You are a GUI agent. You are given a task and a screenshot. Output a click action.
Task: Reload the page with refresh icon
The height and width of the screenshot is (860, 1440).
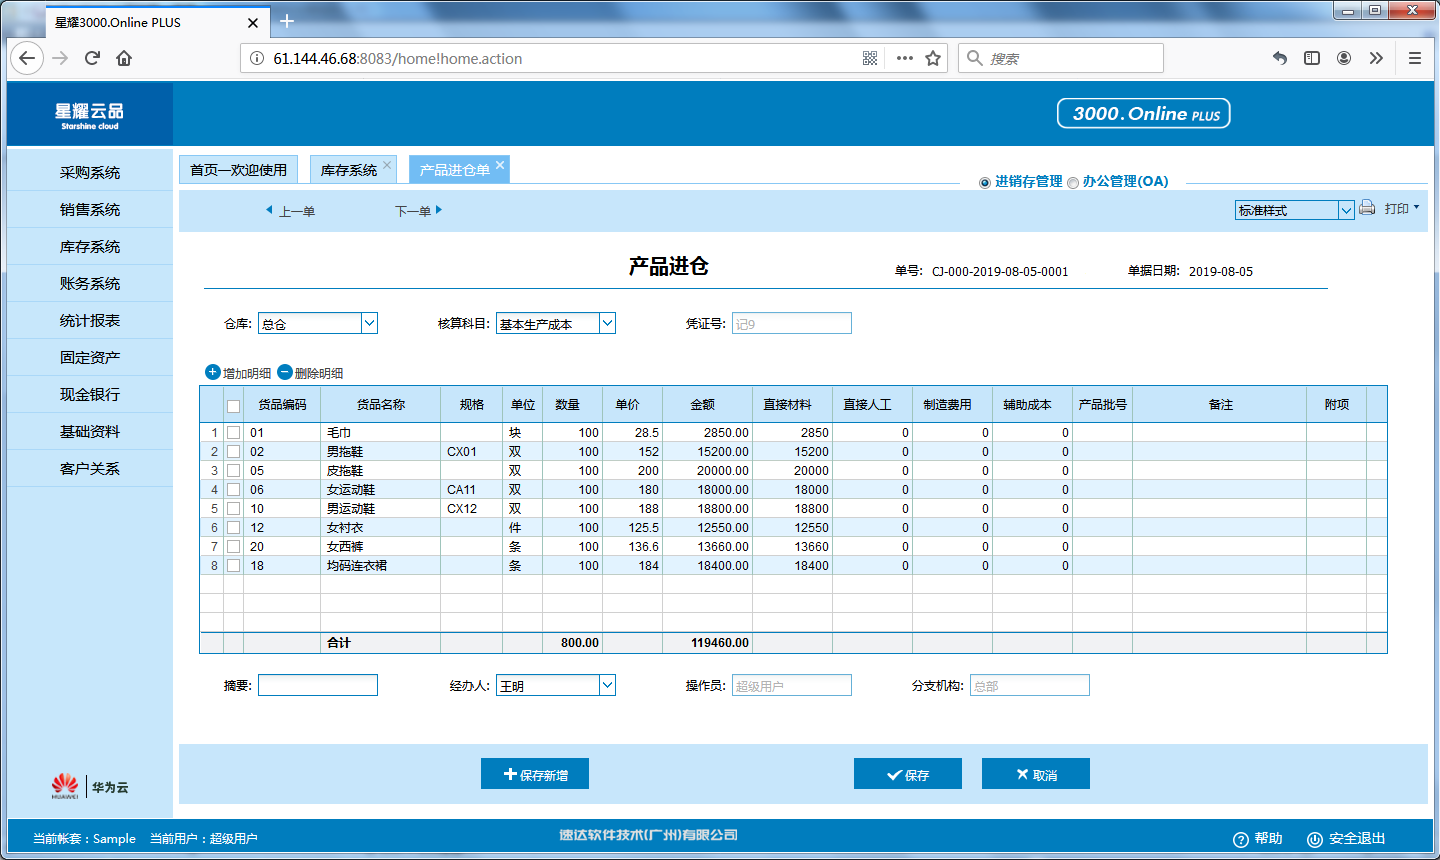[92, 58]
